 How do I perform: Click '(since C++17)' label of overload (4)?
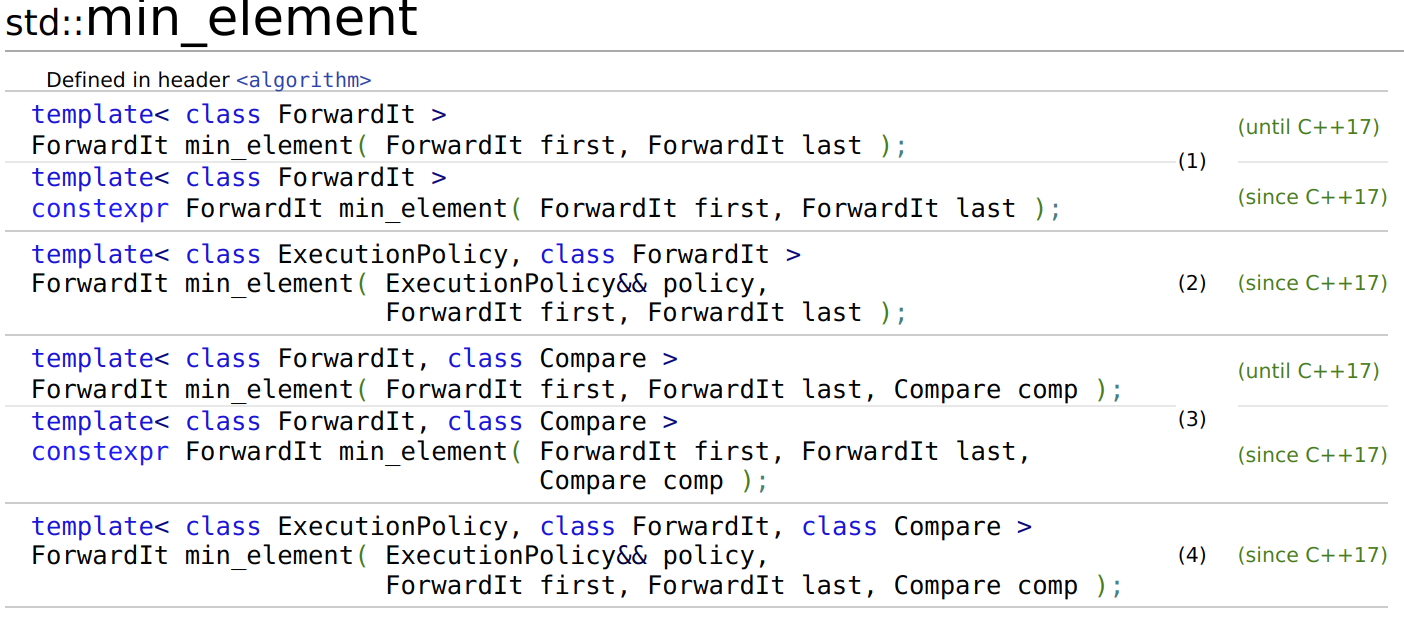[1312, 555]
